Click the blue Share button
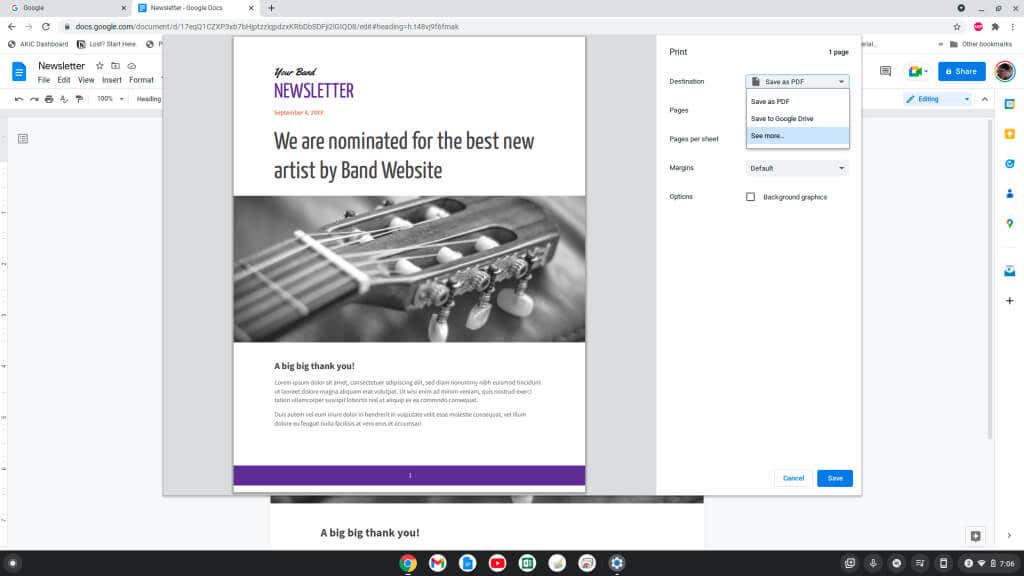Image resolution: width=1024 pixels, height=576 pixels. pos(961,71)
